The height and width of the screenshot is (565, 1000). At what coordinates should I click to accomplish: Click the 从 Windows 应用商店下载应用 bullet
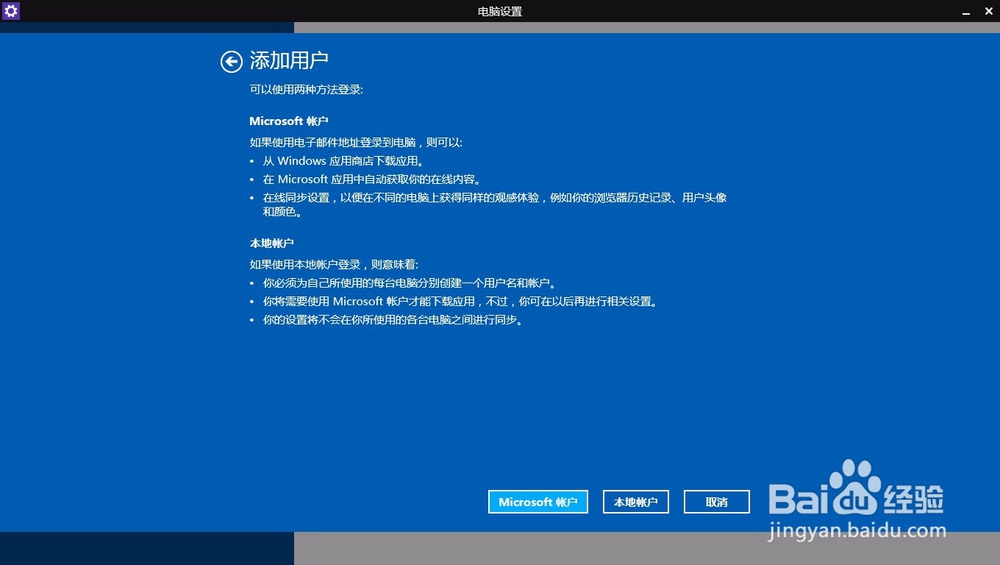pyautogui.click(x=343, y=161)
